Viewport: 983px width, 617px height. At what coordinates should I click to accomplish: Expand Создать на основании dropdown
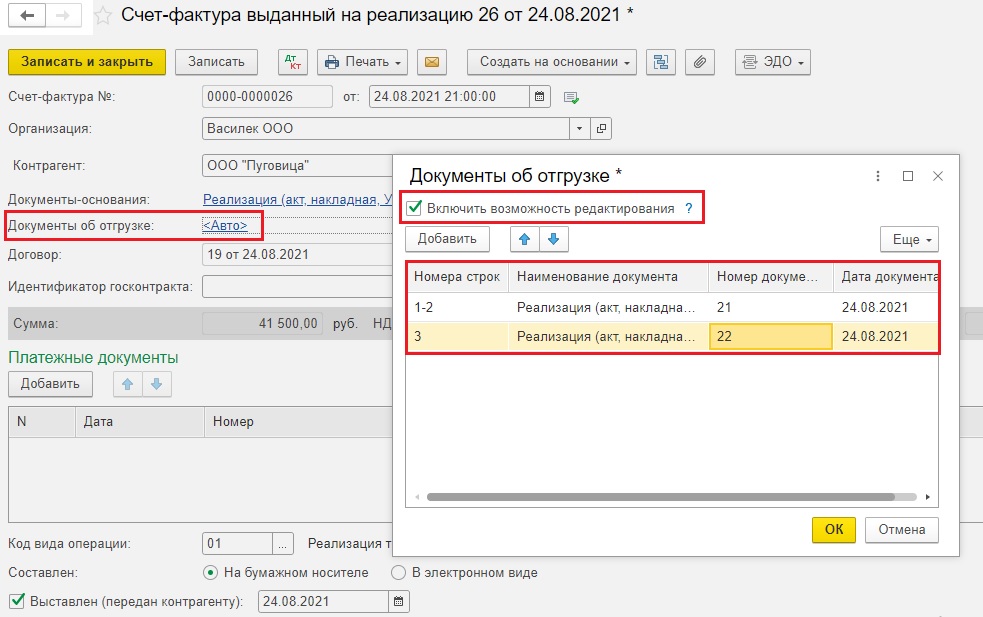click(x=552, y=62)
